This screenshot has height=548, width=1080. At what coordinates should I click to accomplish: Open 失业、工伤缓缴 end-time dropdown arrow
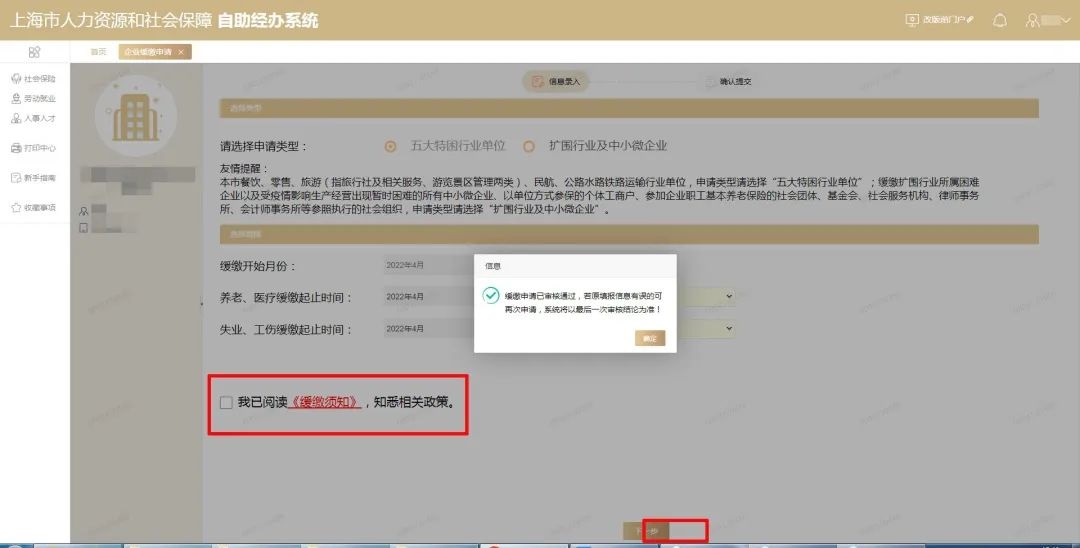pyautogui.click(x=729, y=329)
